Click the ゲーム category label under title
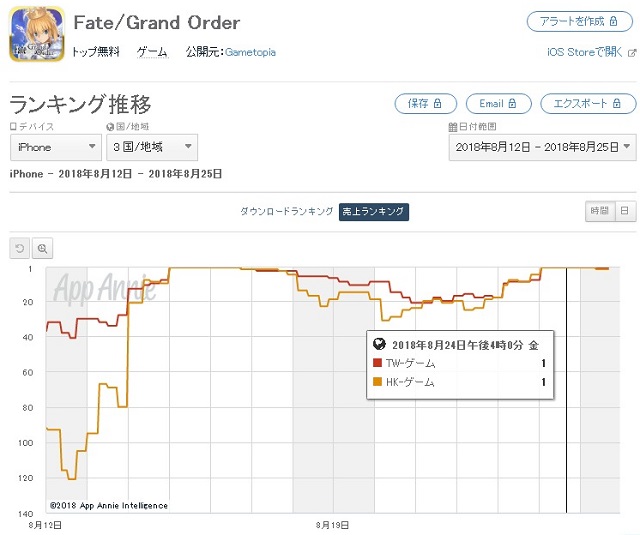Image resolution: width=640 pixels, height=535 pixels. pyautogui.click(x=152, y=52)
